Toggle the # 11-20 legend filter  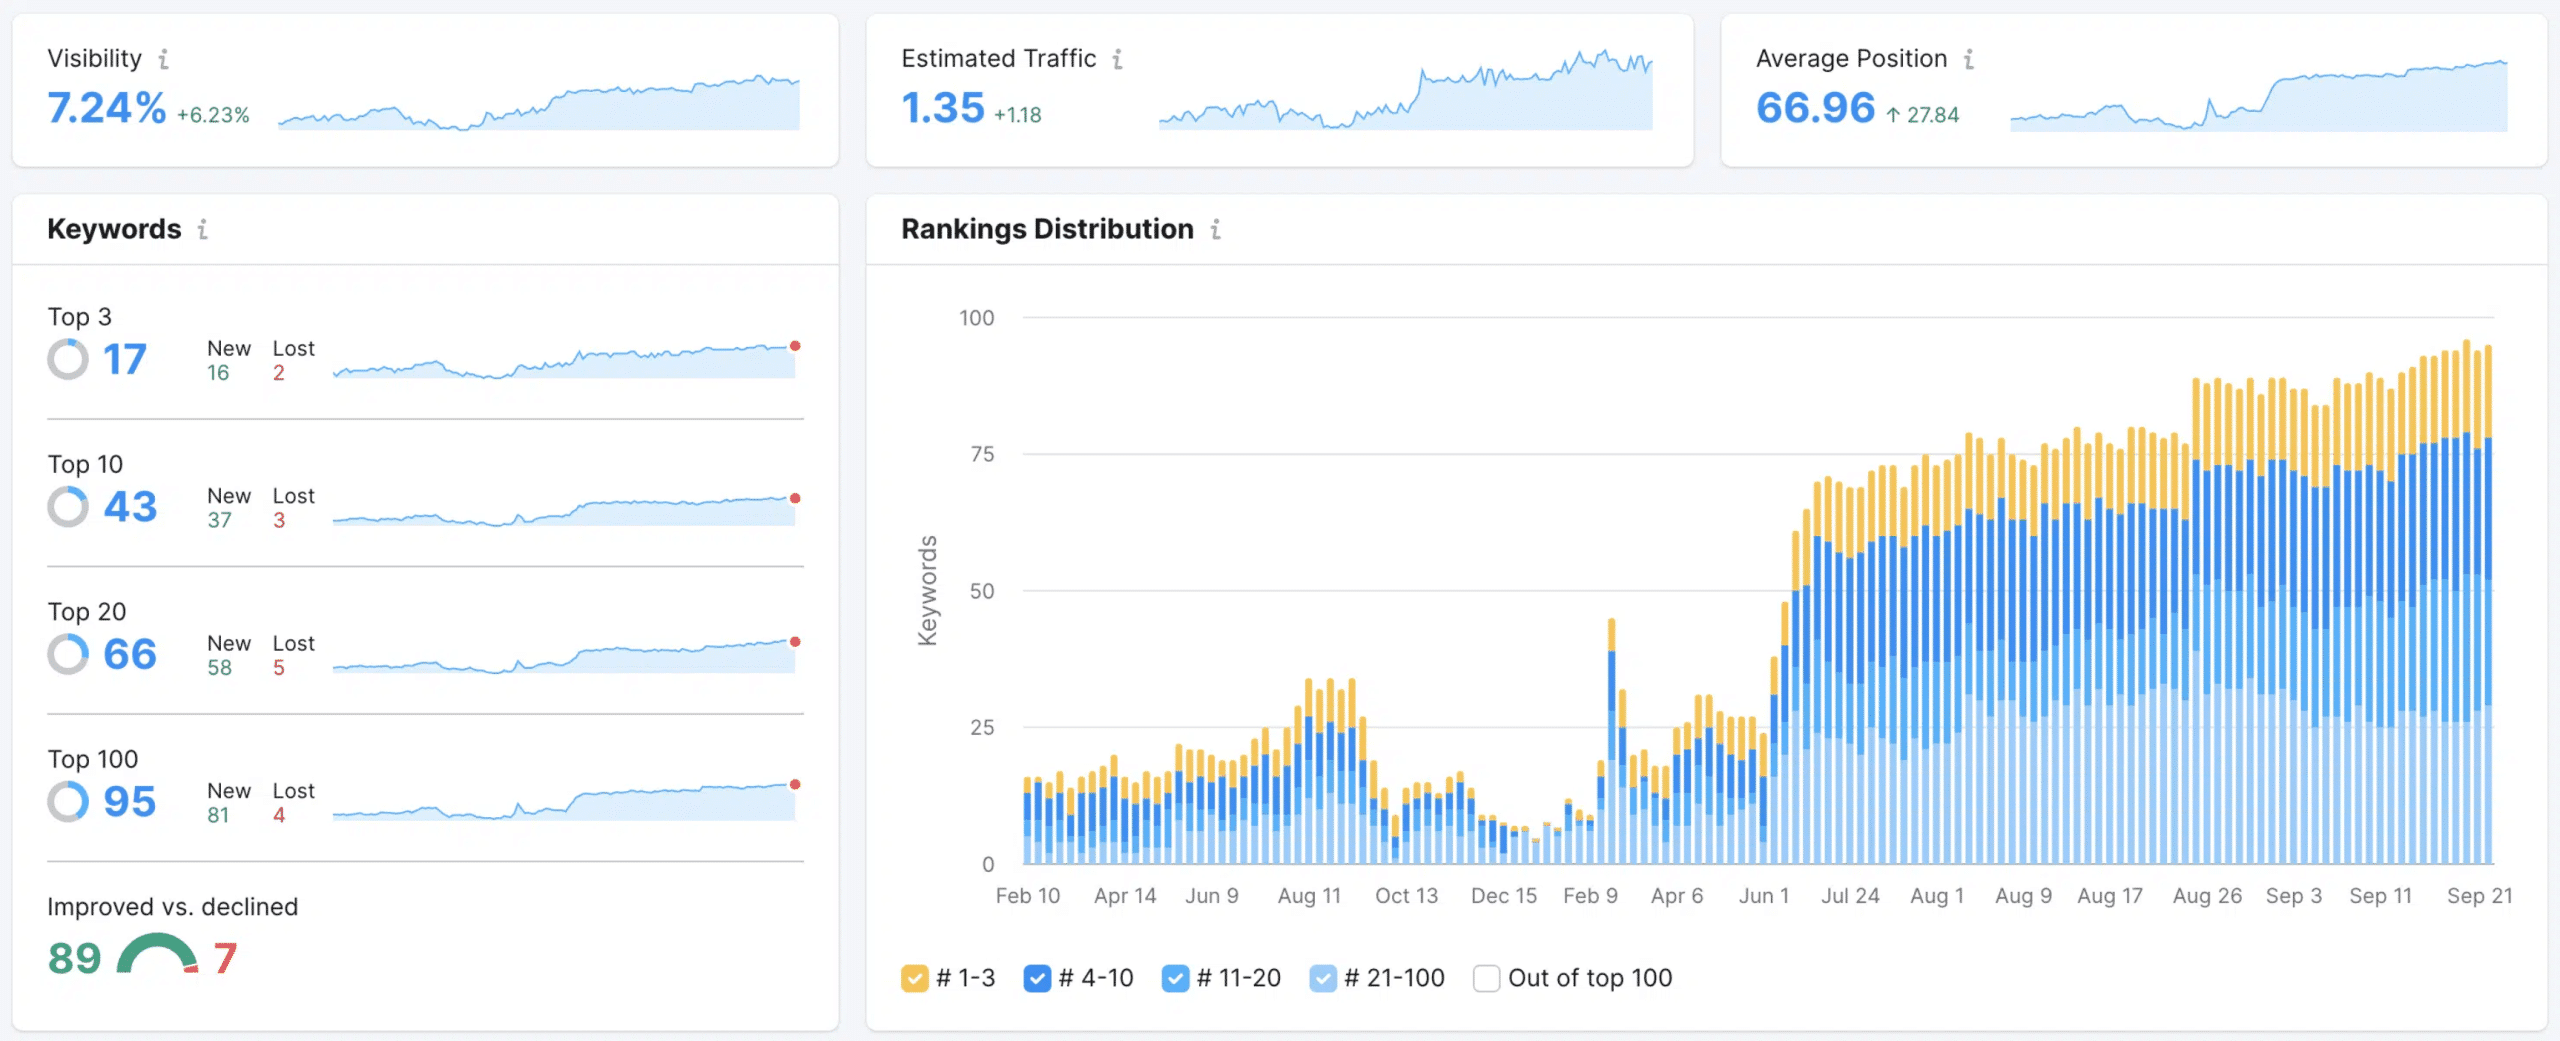(1176, 978)
